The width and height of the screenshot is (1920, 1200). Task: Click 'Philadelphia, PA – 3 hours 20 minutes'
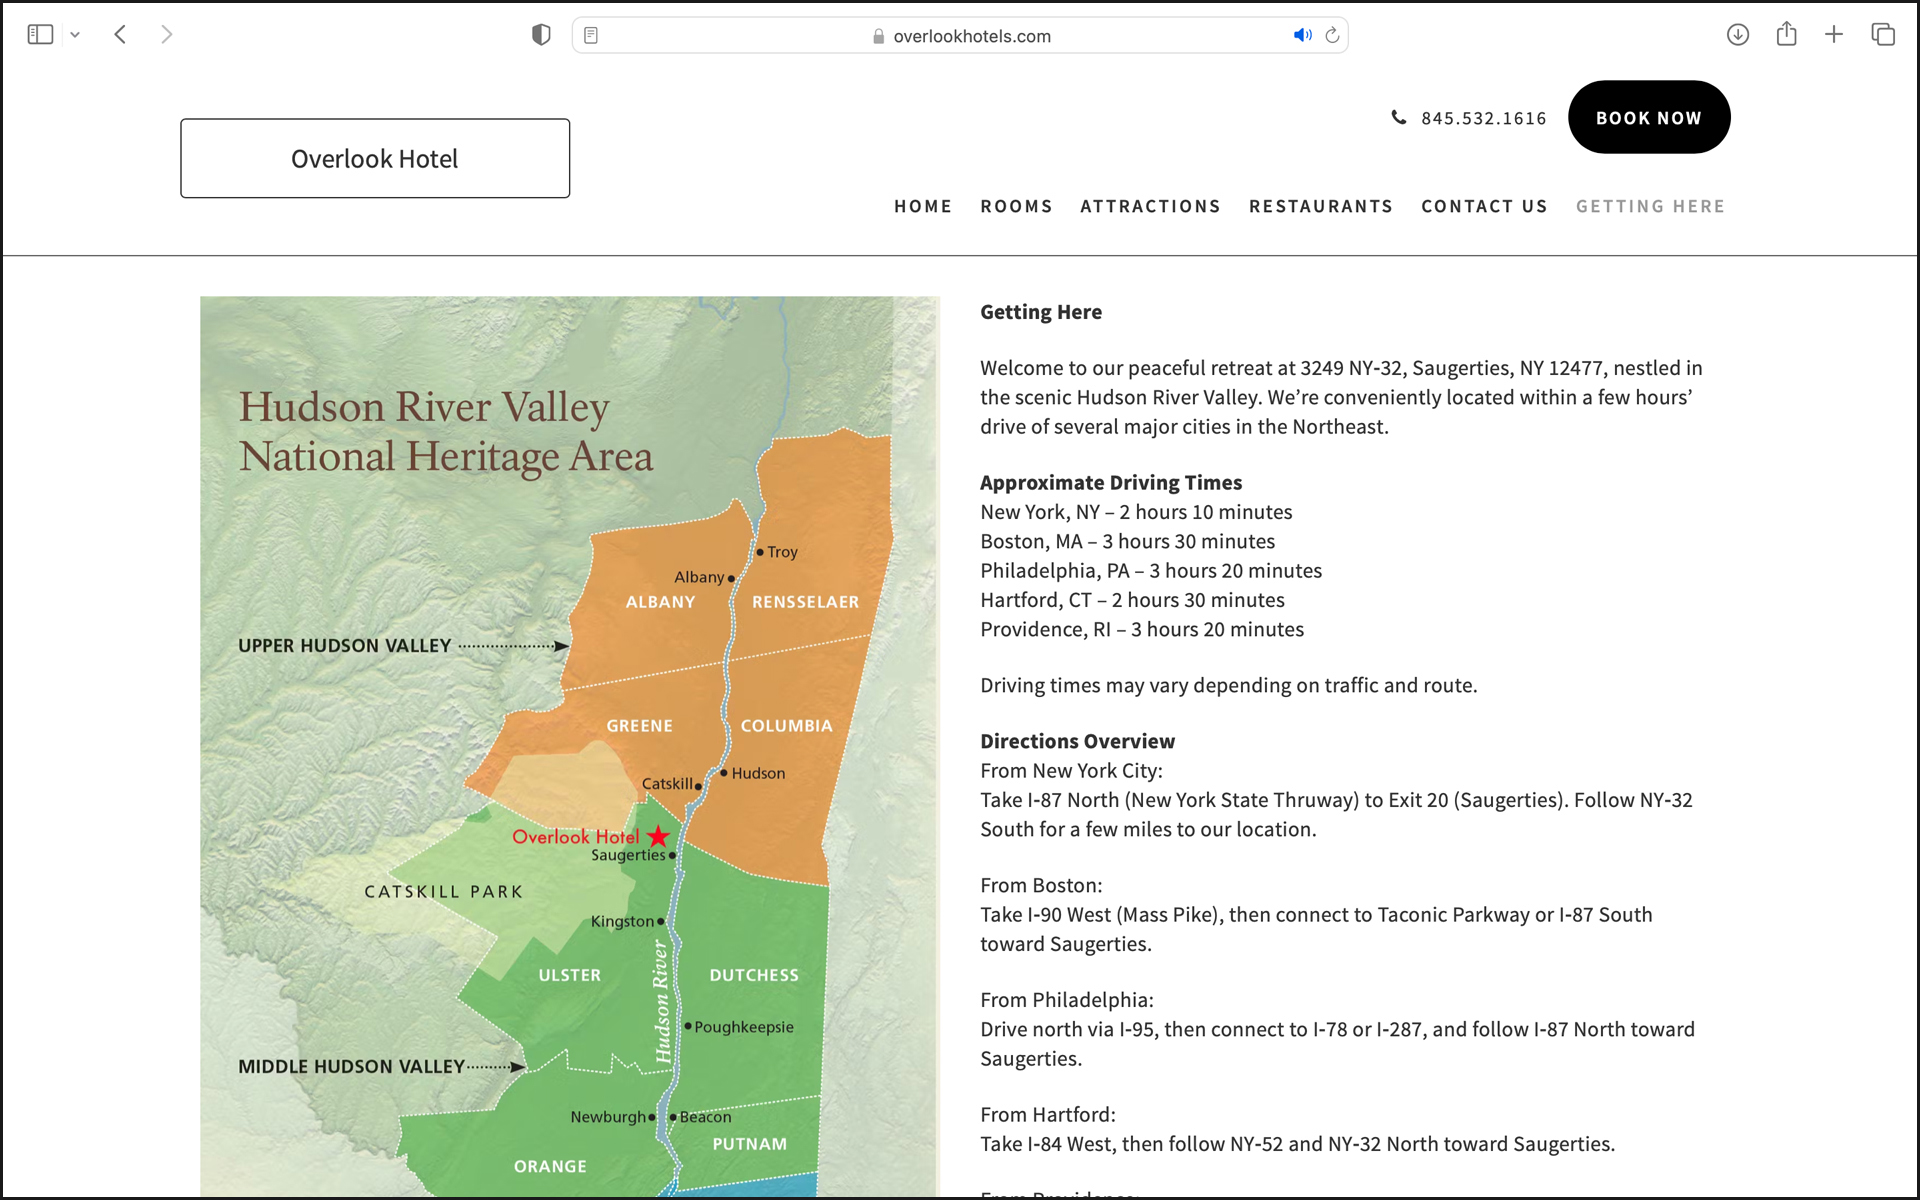click(1151, 571)
